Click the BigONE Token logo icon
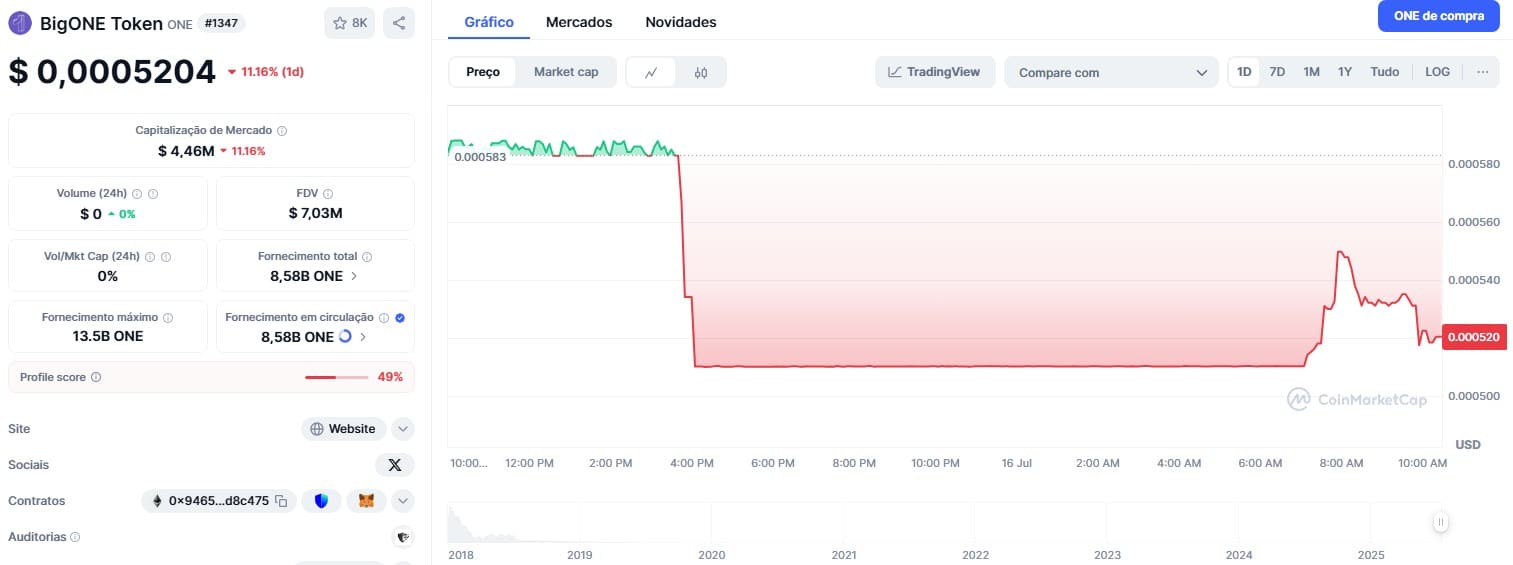Viewport: 1513px width, 565px height. (x=20, y=23)
